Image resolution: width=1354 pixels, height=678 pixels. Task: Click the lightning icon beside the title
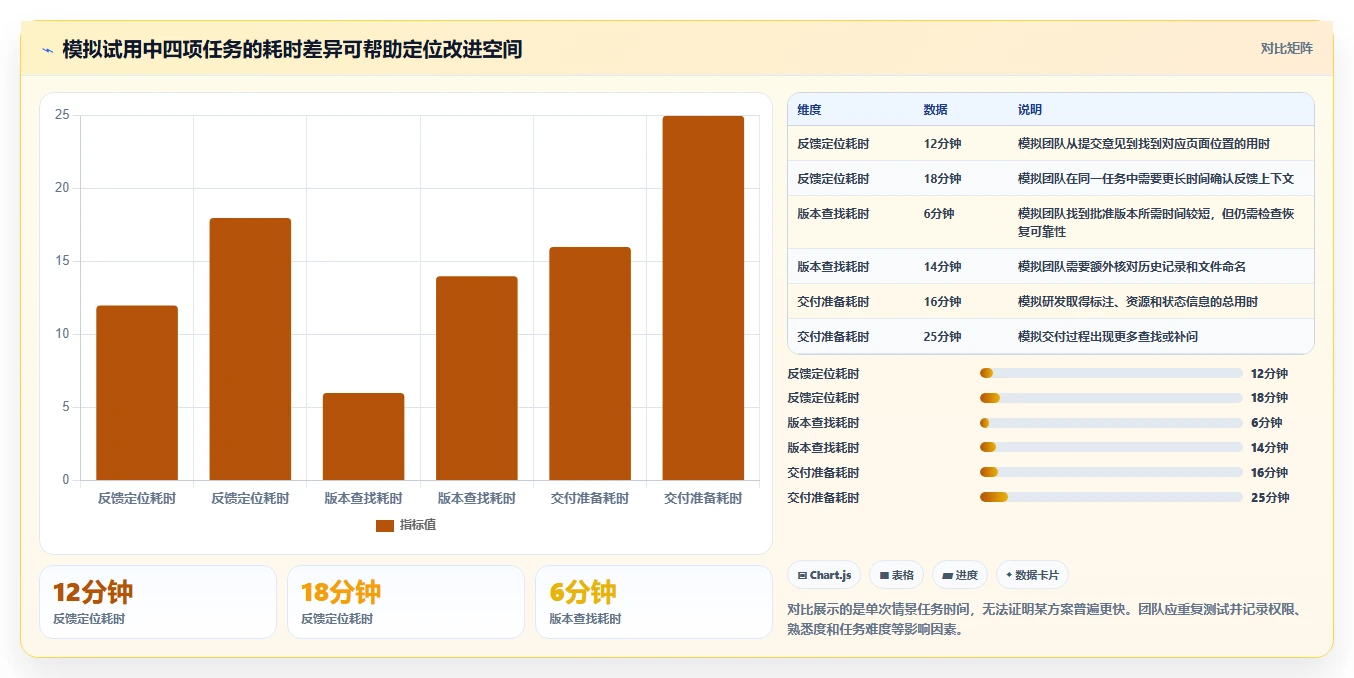click(48, 50)
